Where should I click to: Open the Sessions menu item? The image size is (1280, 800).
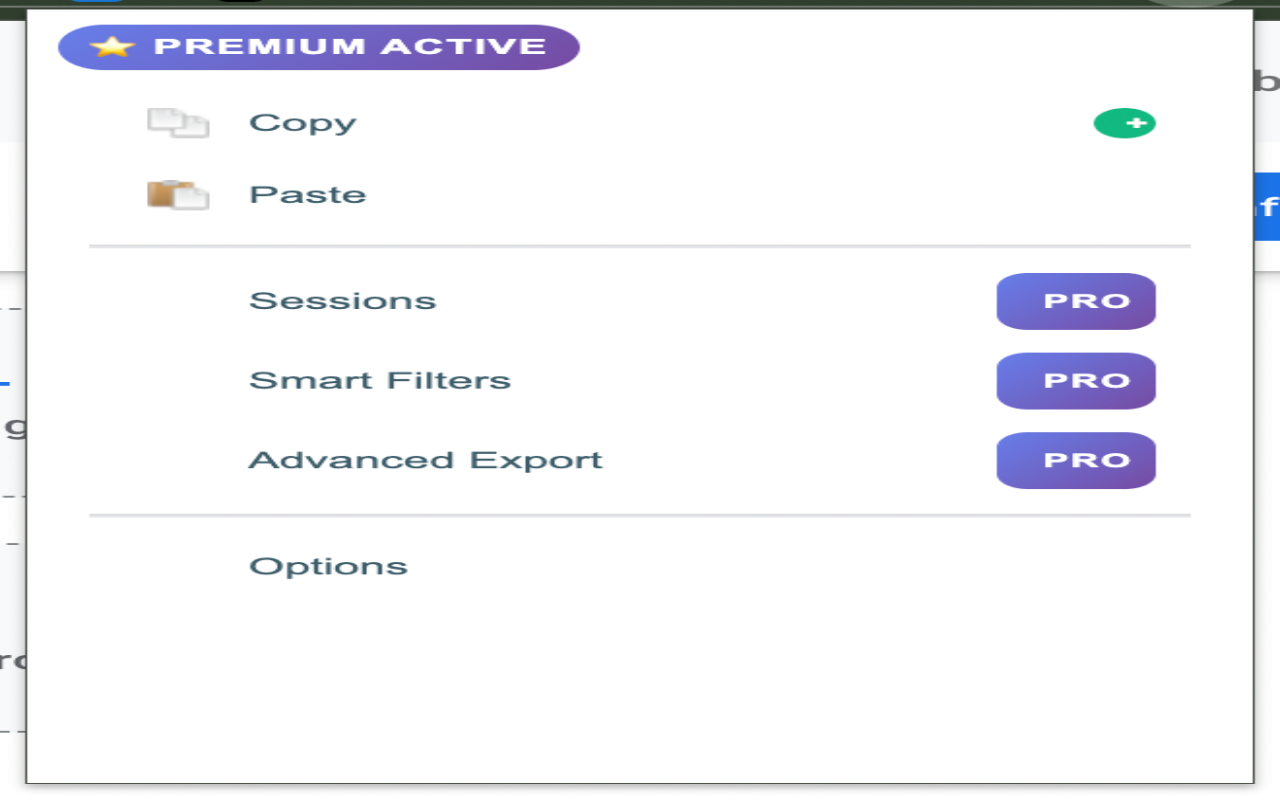point(342,301)
